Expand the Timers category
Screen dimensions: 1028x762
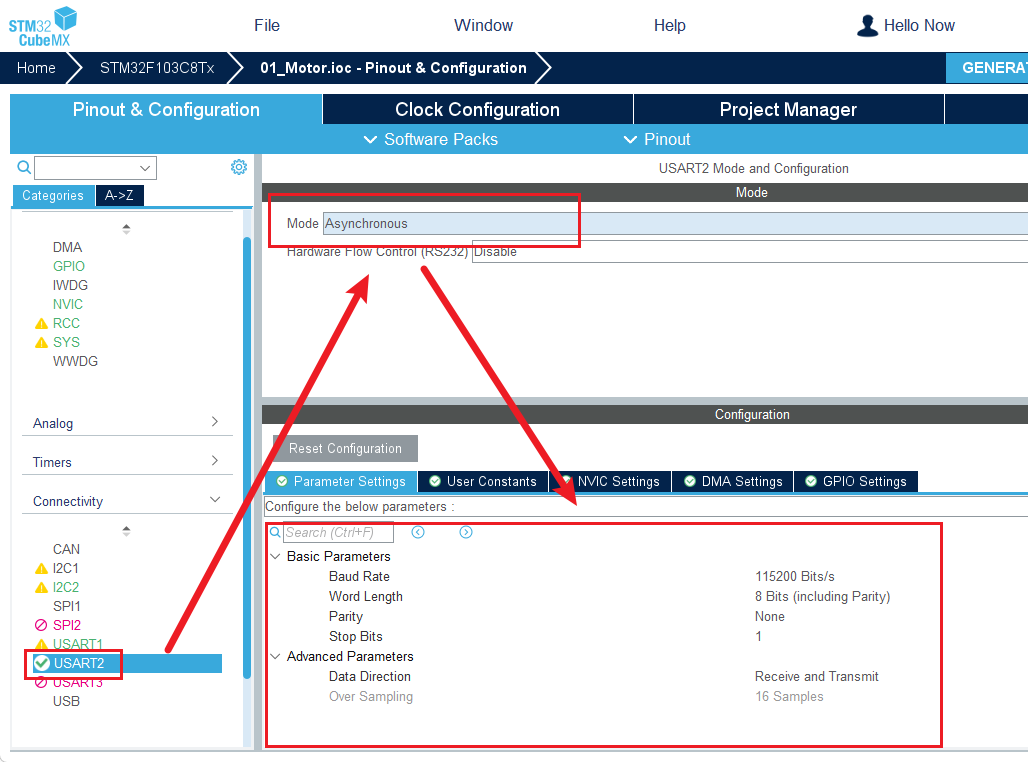pyautogui.click(x=214, y=461)
